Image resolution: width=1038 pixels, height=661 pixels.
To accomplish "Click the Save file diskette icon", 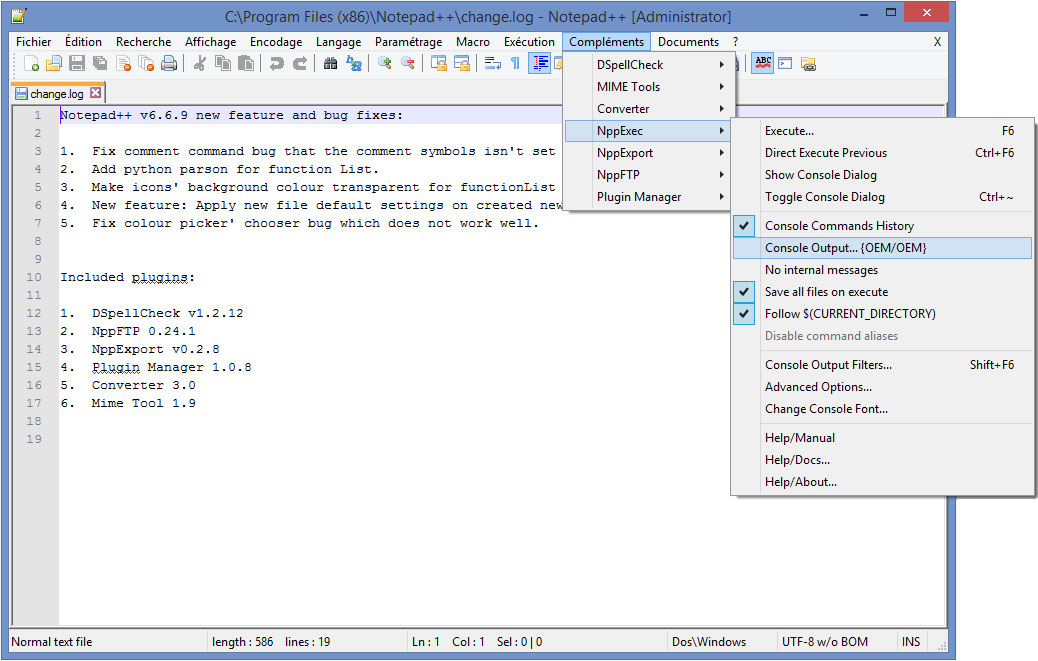I will (77, 64).
